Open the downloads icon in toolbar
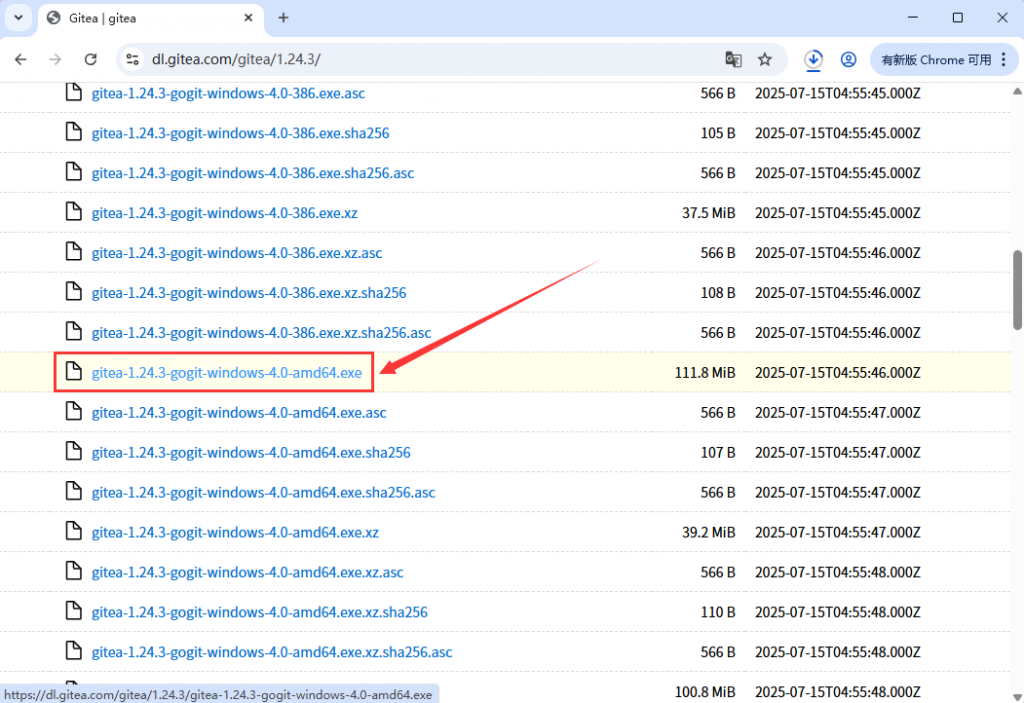This screenshot has height=703, width=1024. click(814, 59)
